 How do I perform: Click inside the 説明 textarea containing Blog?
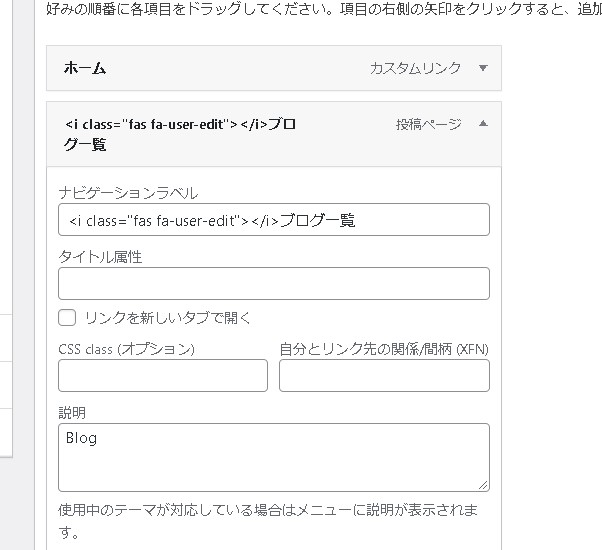[x=273, y=457]
